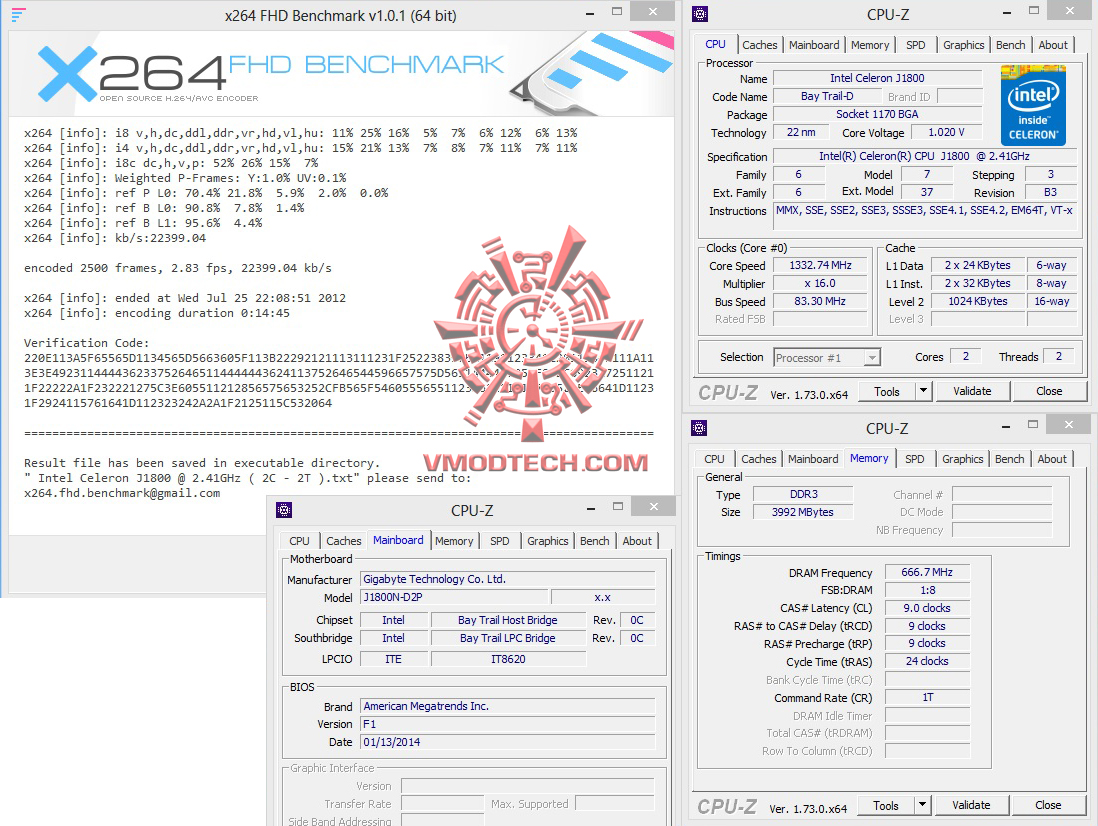Open Caches tab in Memory CPU-Z window

click(x=758, y=459)
